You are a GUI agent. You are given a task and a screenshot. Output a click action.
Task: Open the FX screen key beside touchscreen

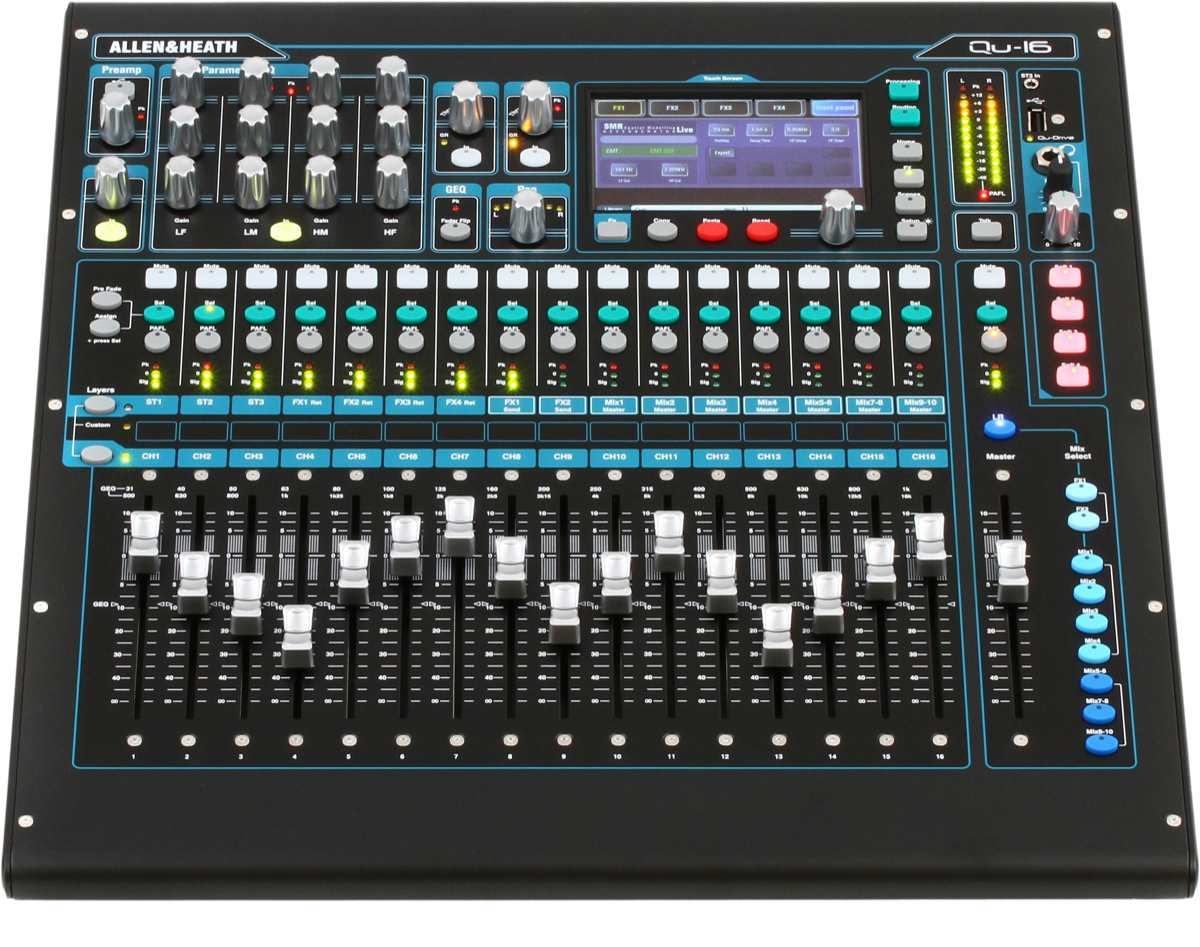[x=908, y=177]
